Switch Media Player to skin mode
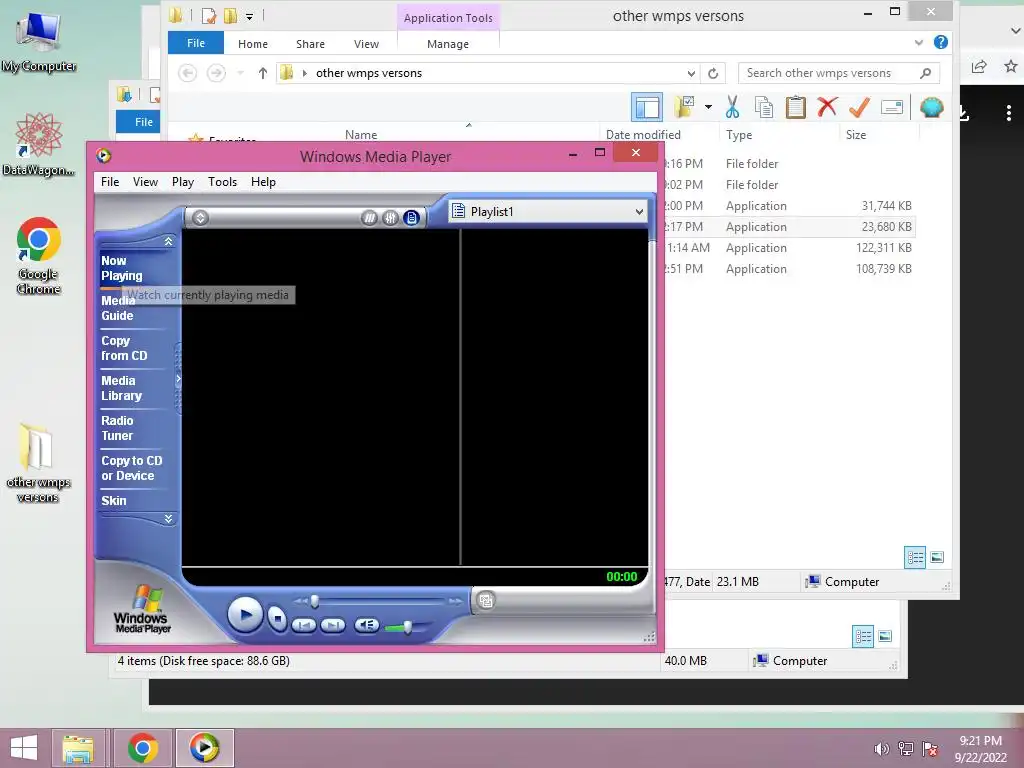The height and width of the screenshot is (768, 1024). pos(485,600)
